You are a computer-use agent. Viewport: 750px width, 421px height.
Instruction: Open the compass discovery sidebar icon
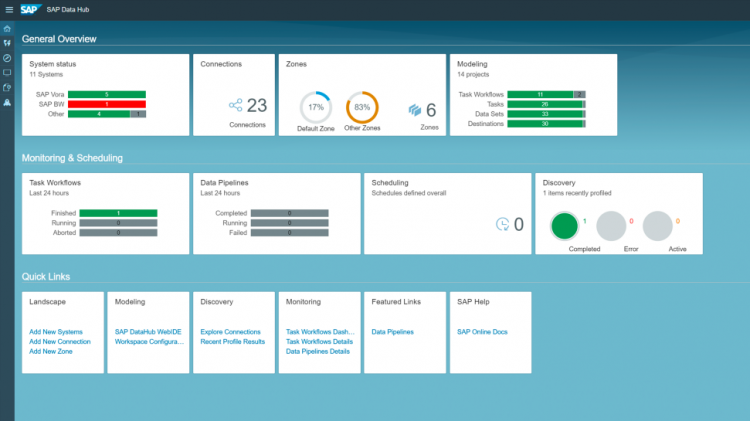pos(7,58)
